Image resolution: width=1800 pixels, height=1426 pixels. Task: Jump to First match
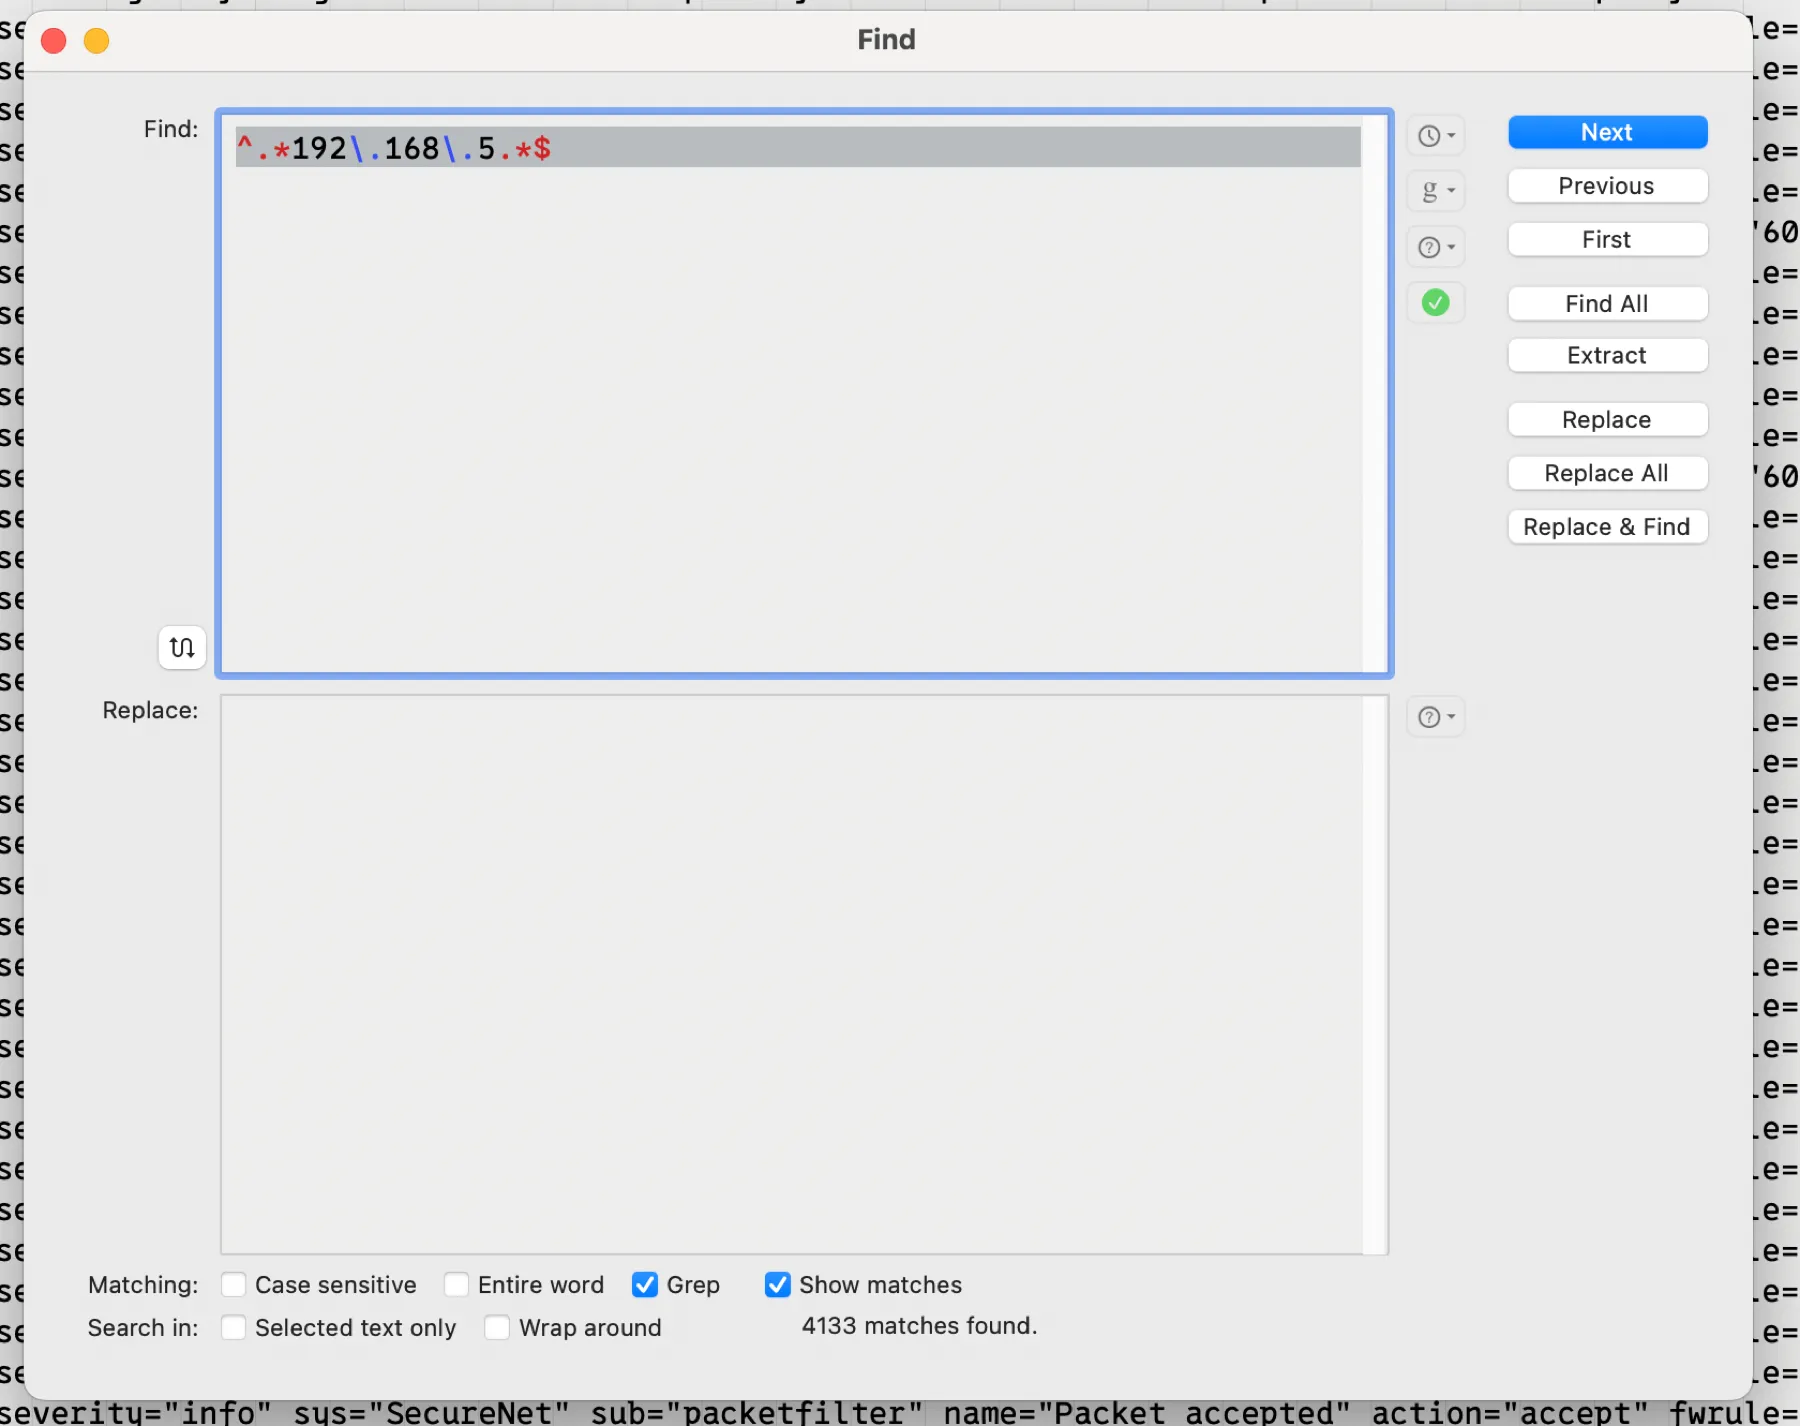(x=1606, y=239)
